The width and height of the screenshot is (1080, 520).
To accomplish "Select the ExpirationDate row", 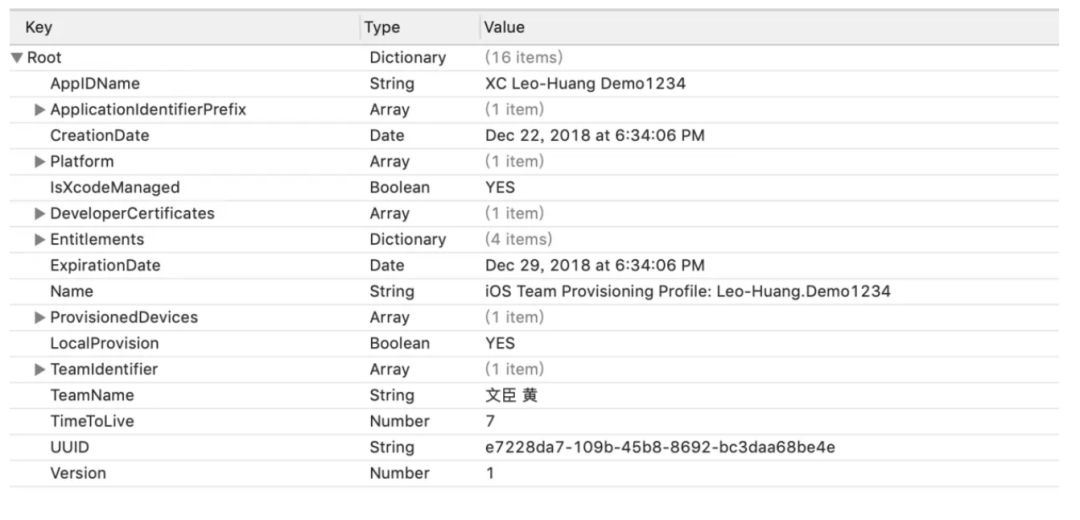I will point(105,266).
